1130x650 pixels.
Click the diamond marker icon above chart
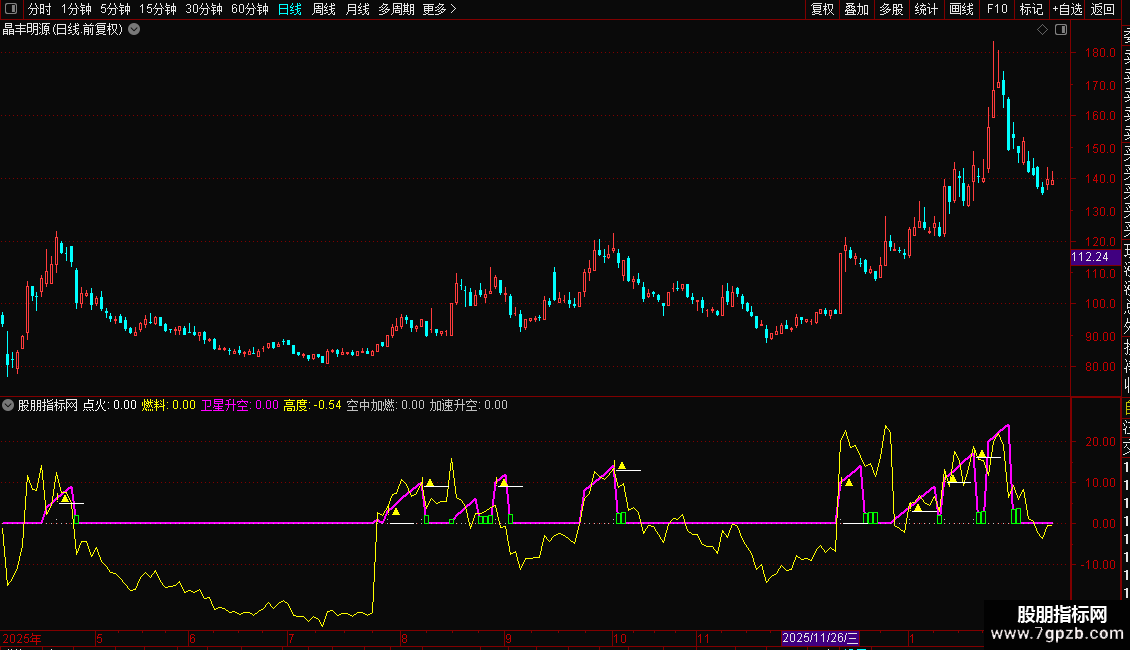(x=1042, y=30)
